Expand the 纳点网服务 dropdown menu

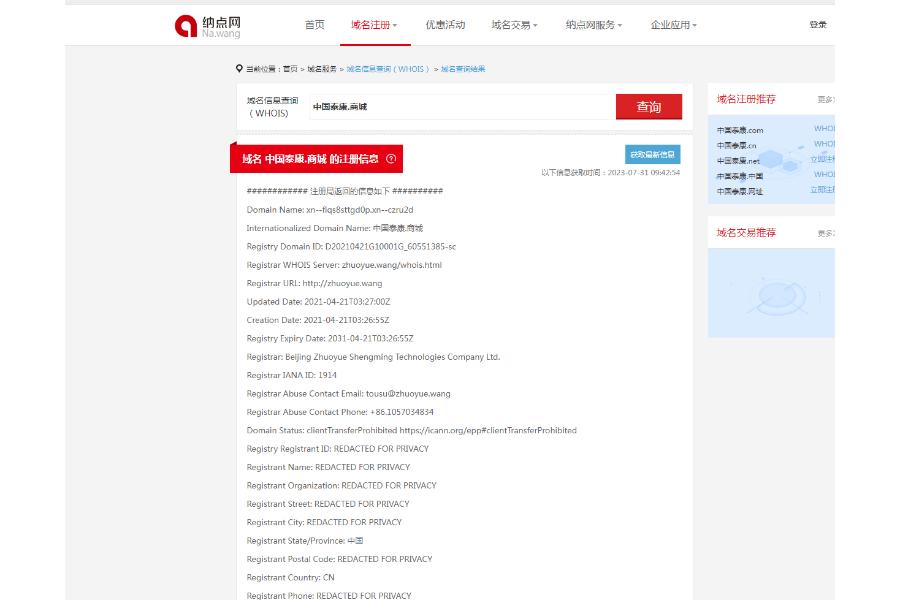593,25
